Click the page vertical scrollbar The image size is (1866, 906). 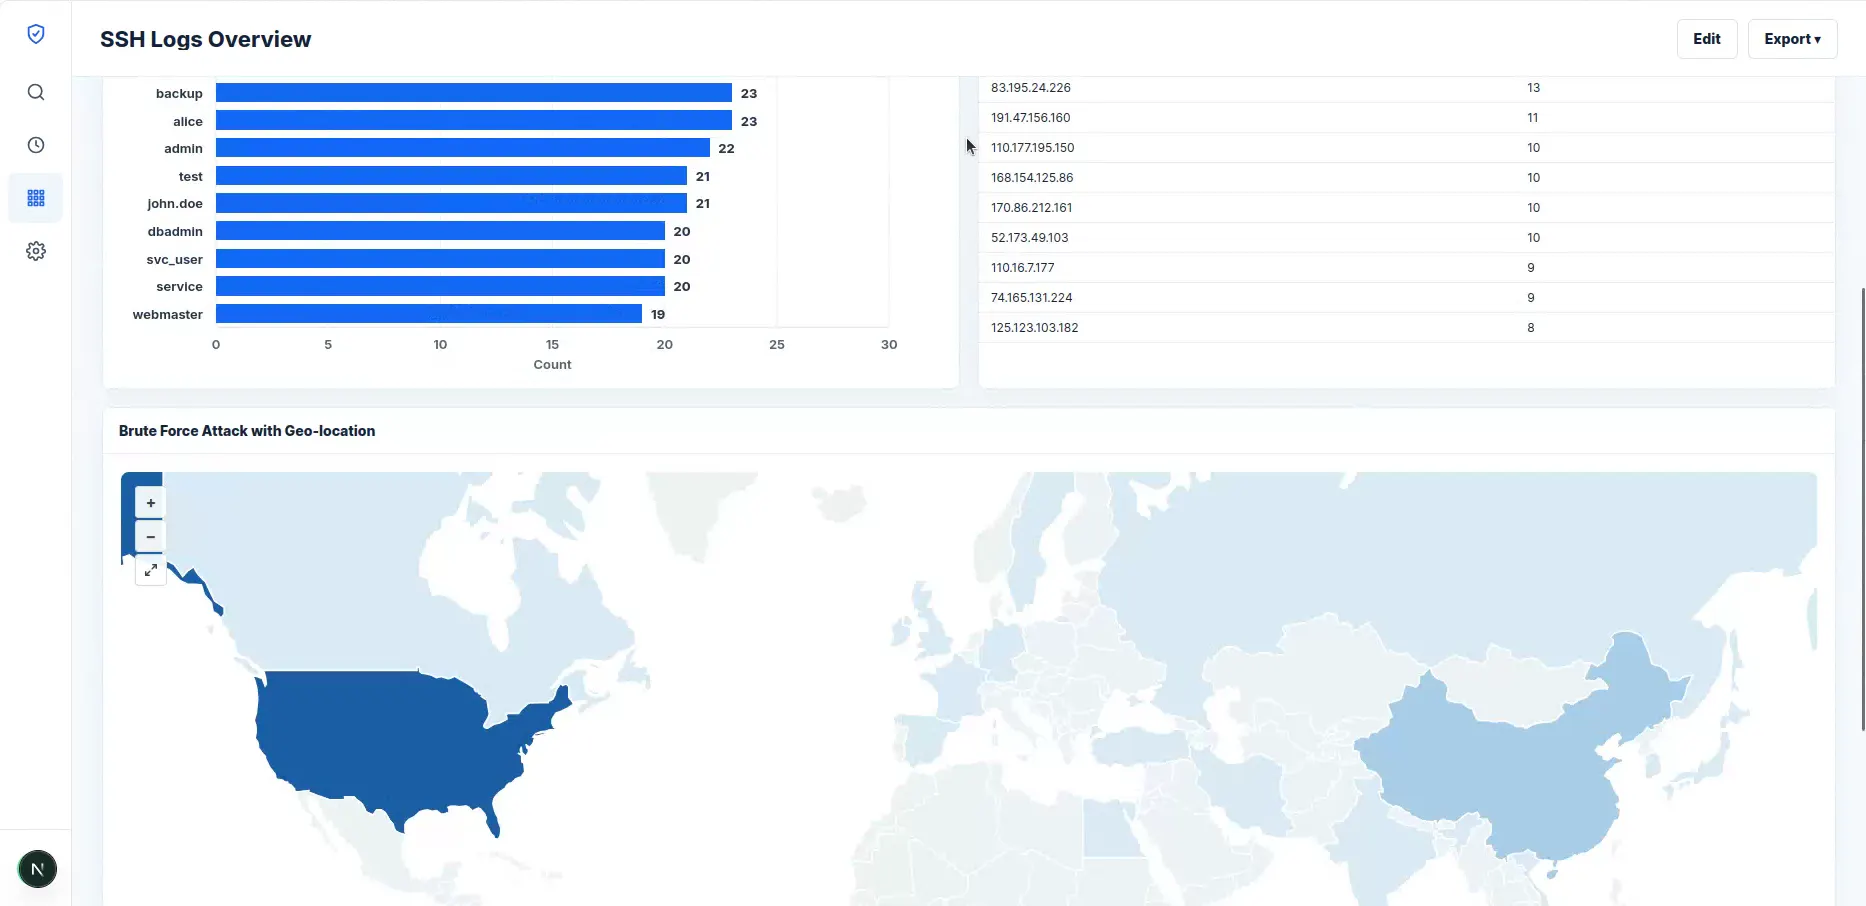(x=1862, y=510)
